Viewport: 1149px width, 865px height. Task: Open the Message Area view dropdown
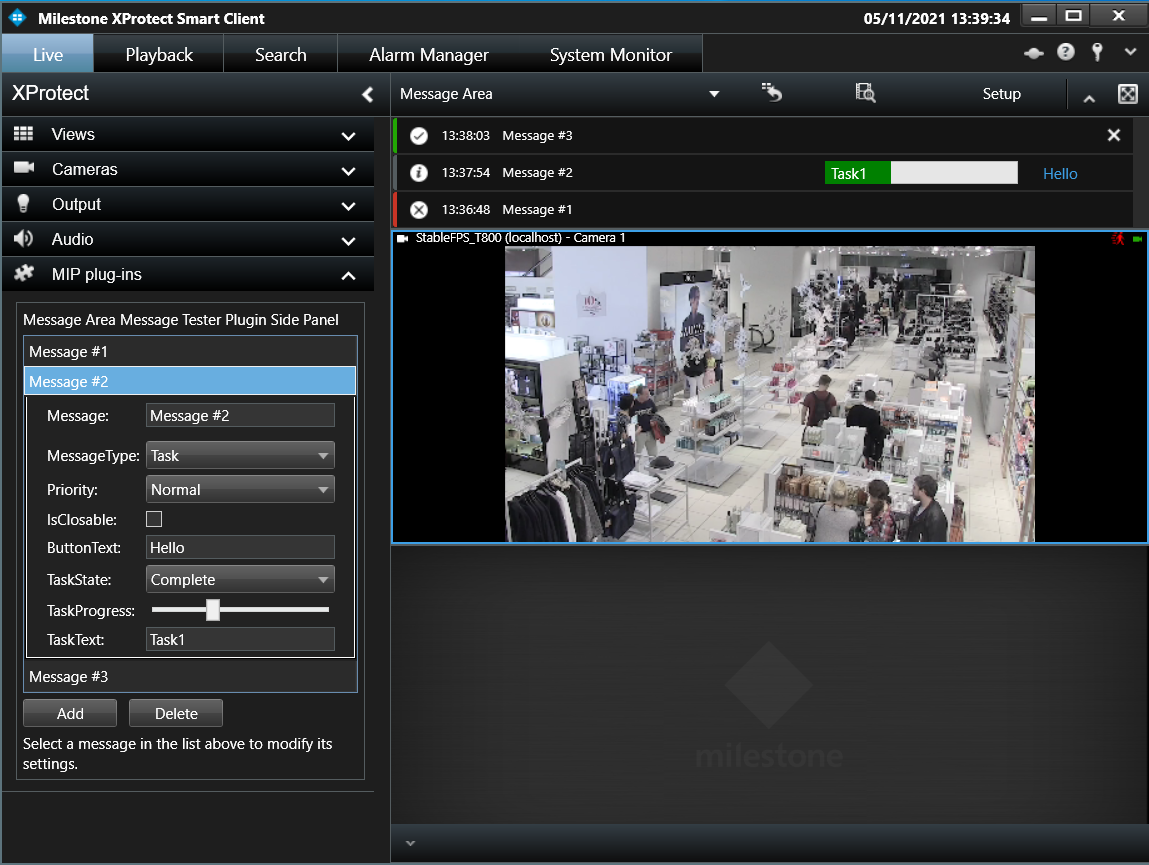[714, 94]
